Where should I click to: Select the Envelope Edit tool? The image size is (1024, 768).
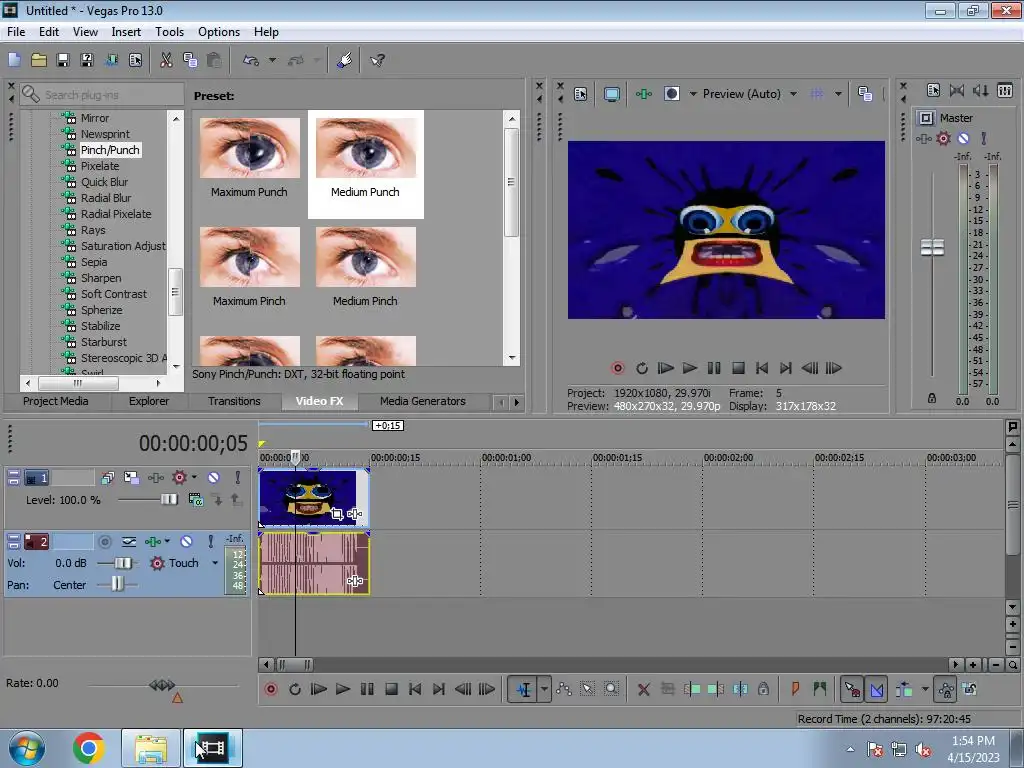click(x=564, y=689)
